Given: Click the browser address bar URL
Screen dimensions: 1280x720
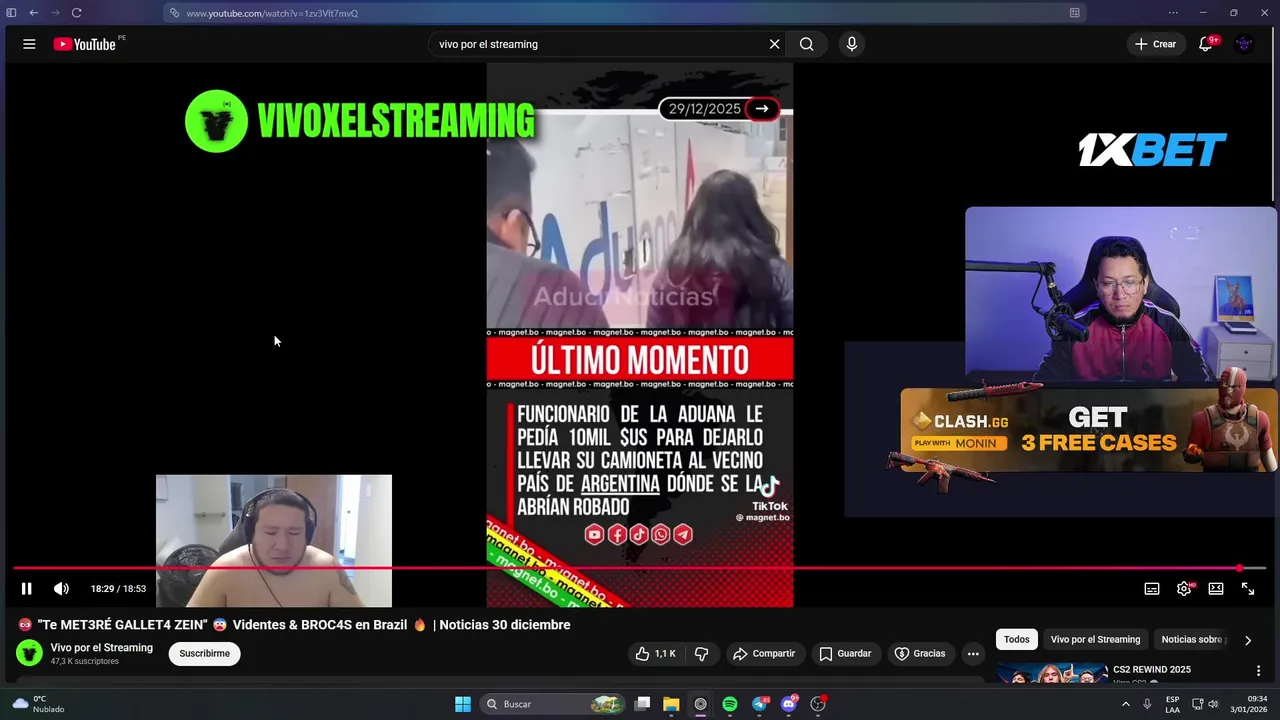Looking at the screenshot, I should [272, 13].
